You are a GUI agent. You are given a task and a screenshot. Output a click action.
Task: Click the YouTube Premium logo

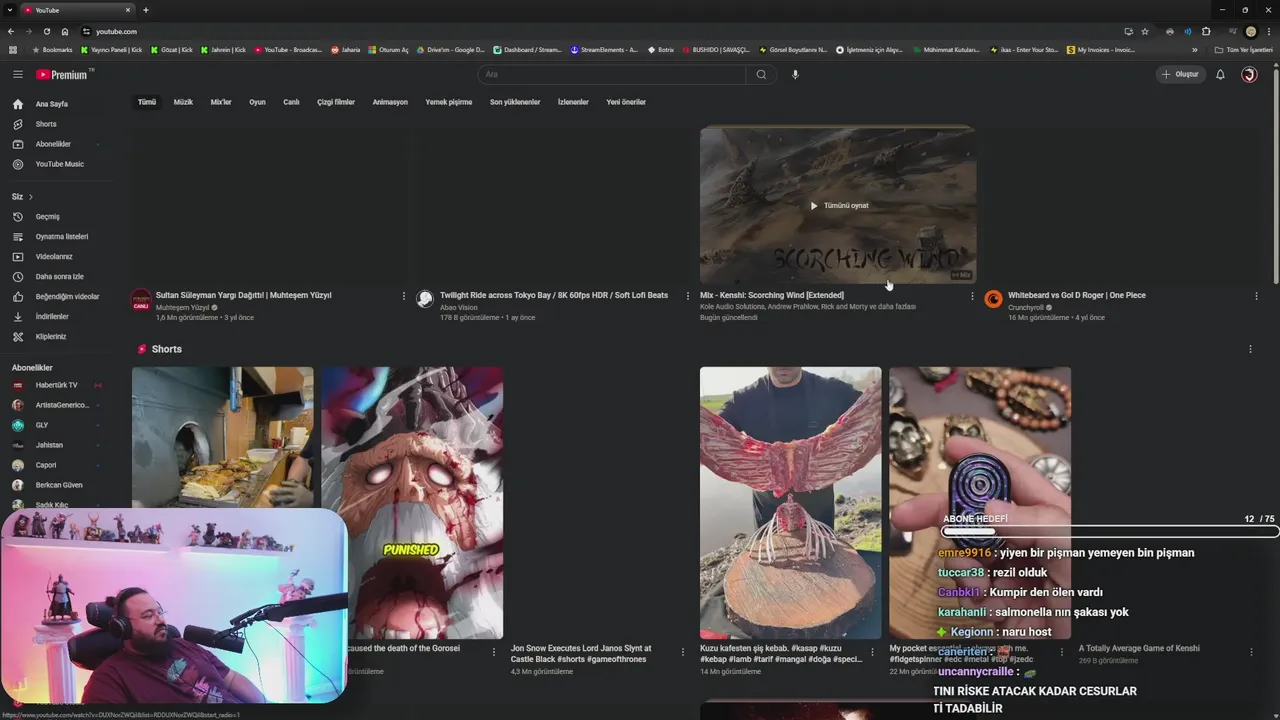point(64,74)
